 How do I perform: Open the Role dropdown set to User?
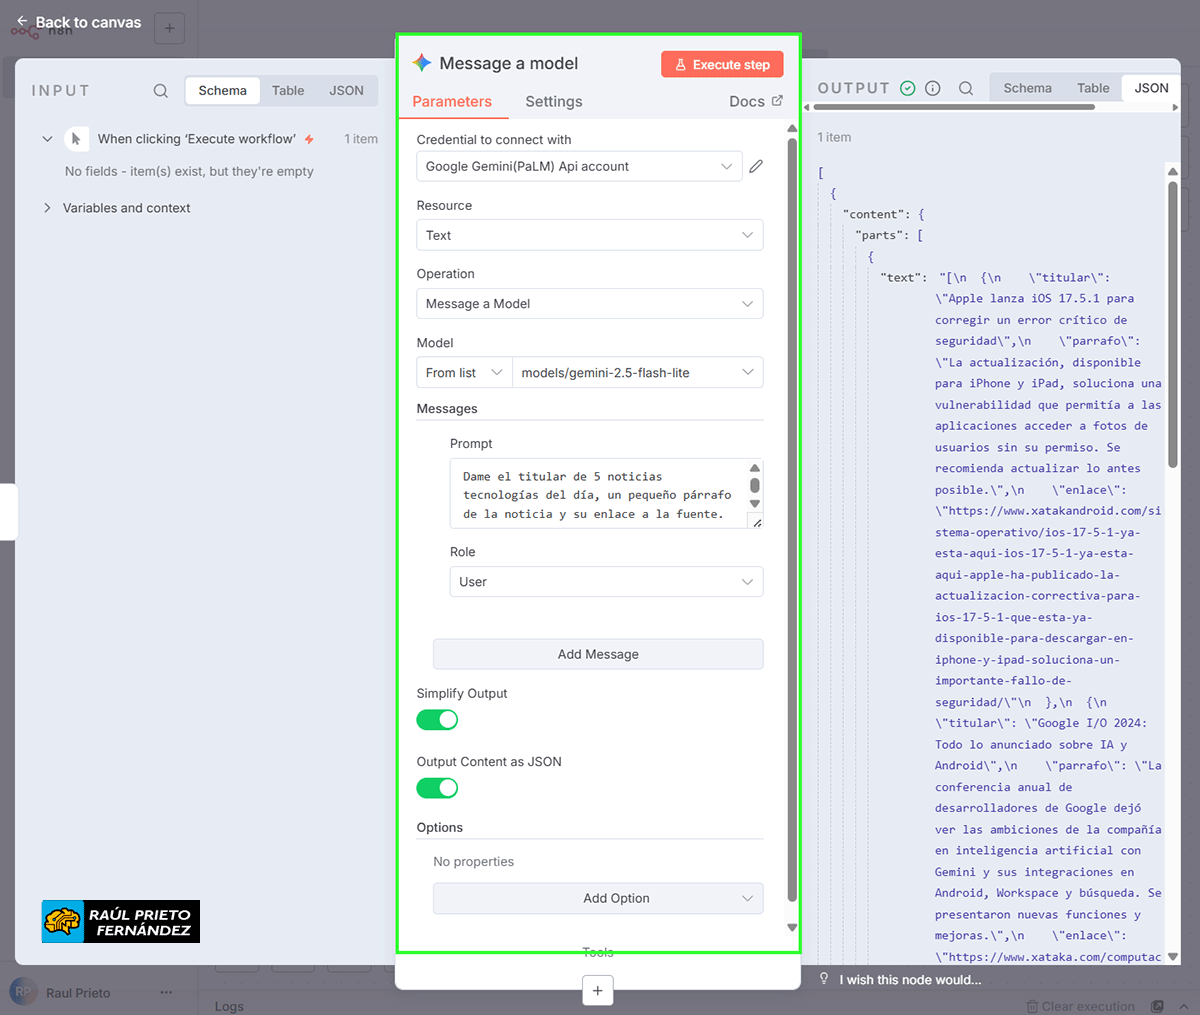click(606, 581)
